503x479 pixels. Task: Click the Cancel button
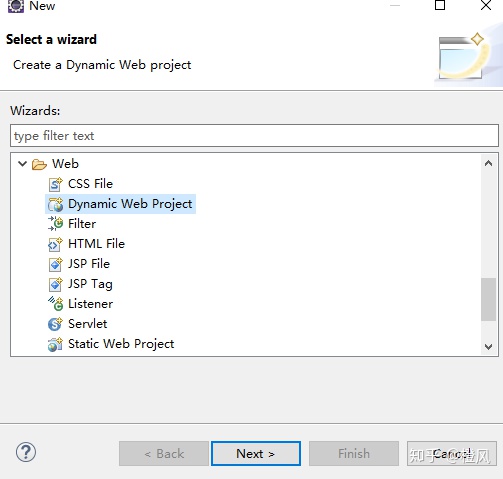(x=452, y=453)
